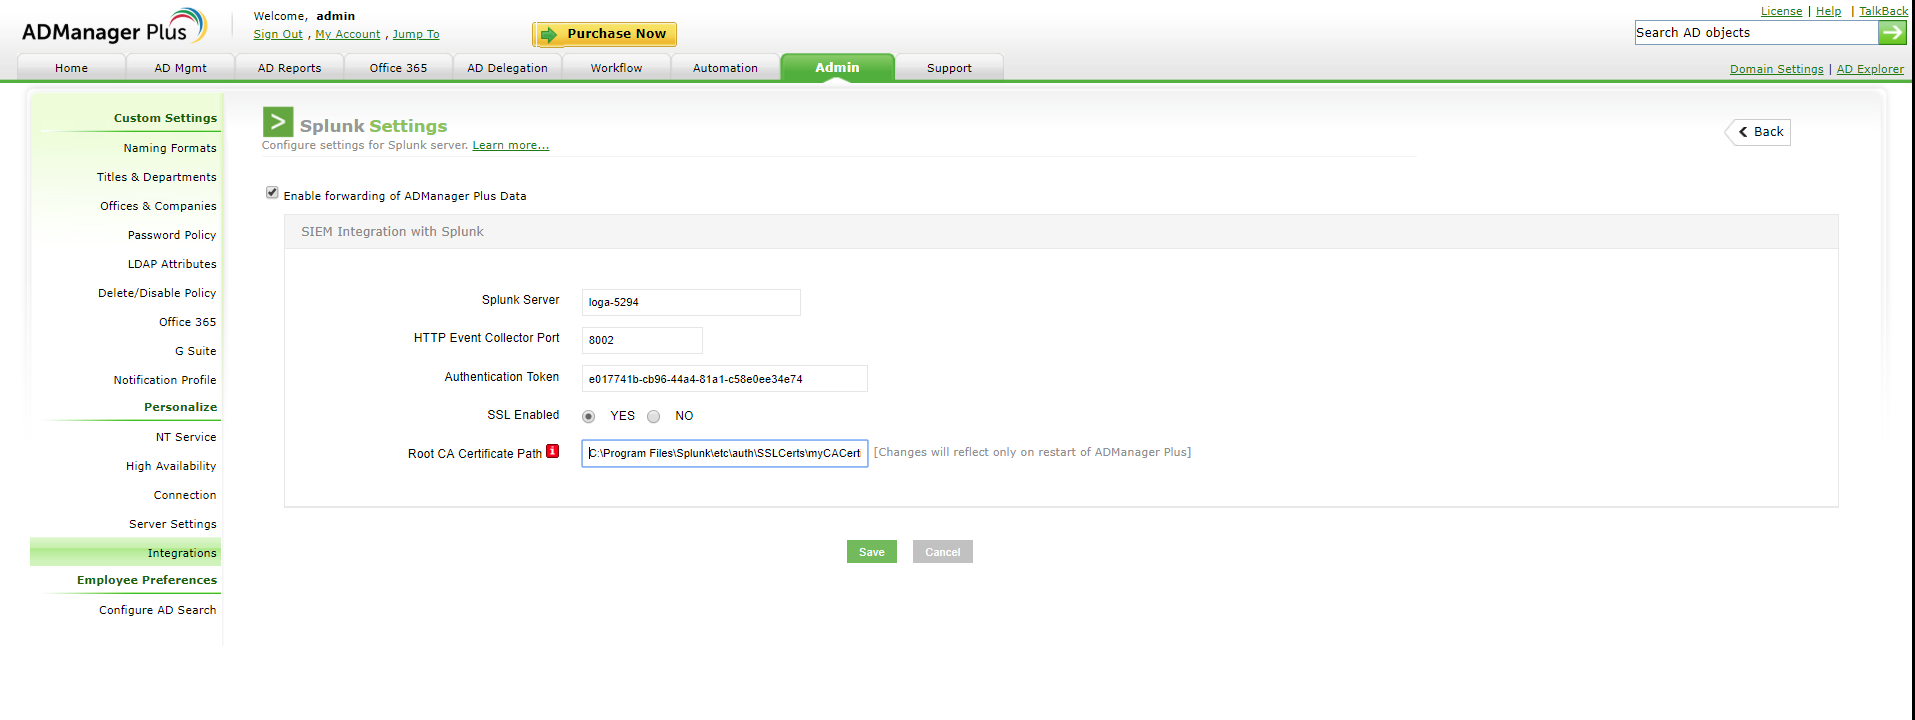Switch to the Automation tab
Screen dimensions: 1915x720
coord(725,68)
